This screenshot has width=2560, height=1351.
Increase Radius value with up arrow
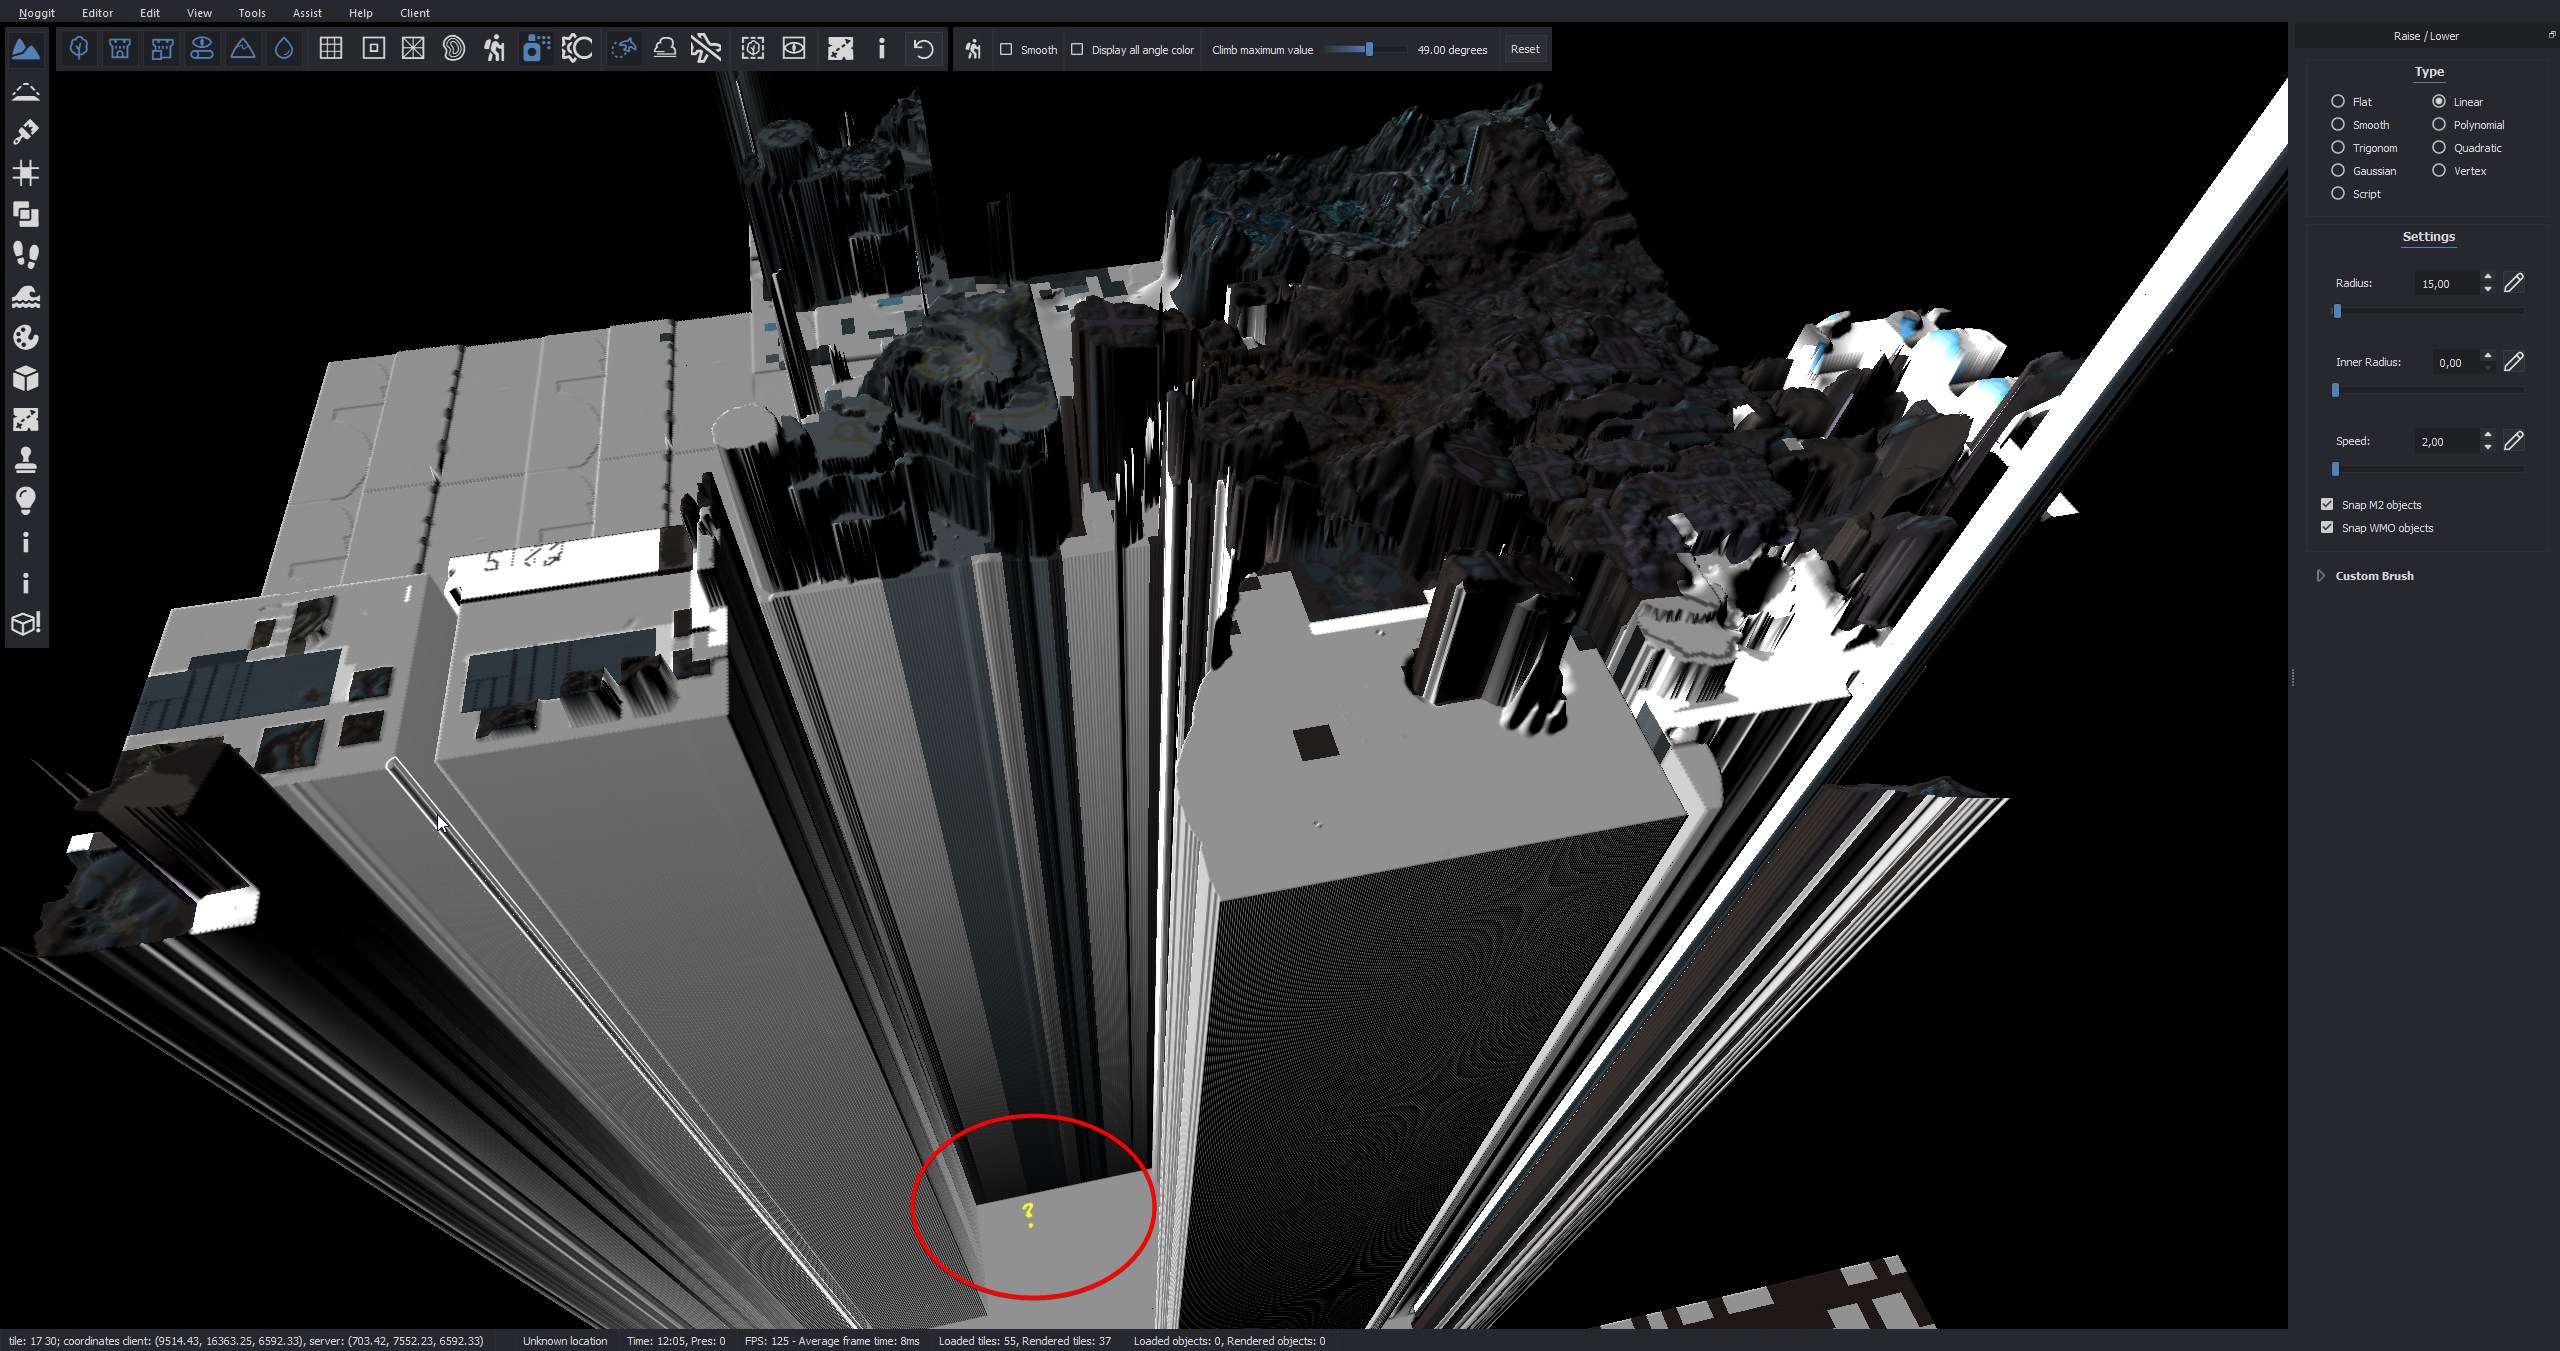2487,277
